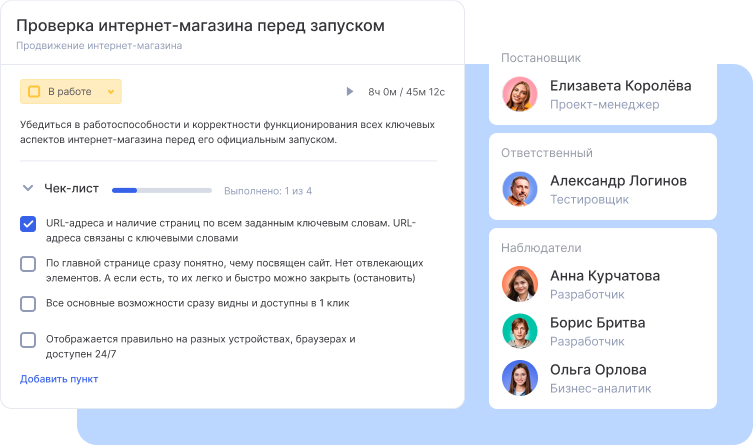Check 'Все основные возможности' checklist item
The image size is (753, 446).
(x=28, y=303)
